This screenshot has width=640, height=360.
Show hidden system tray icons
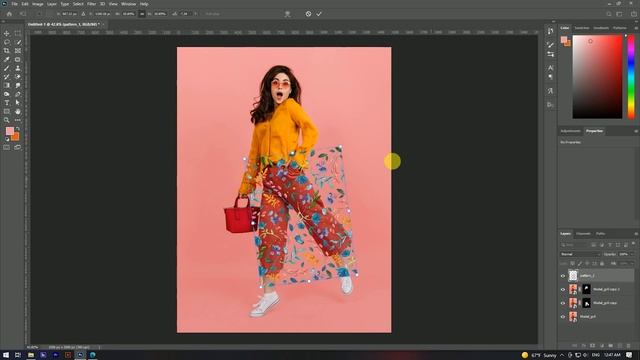[x=562, y=355]
